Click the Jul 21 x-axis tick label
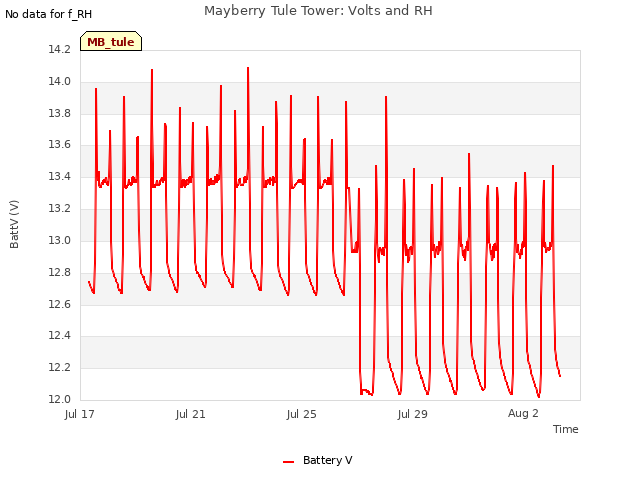 (191, 414)
